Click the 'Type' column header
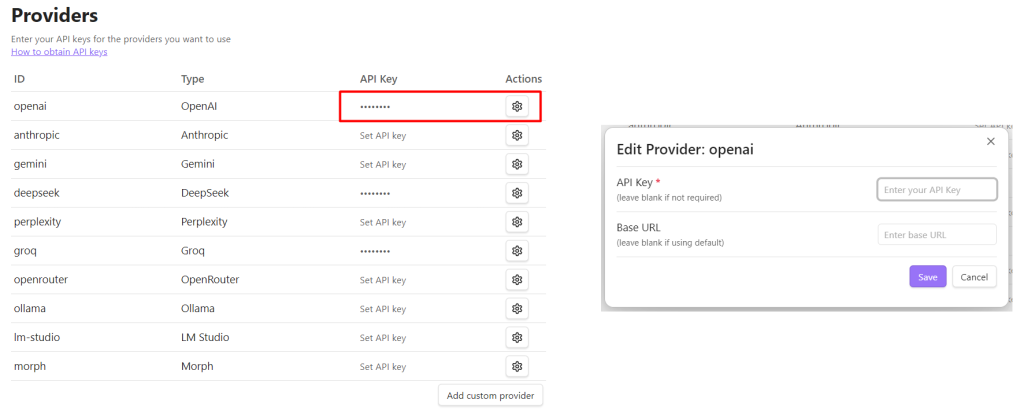Image resolution: width=1024 pixels, height=415 pixels. tap(193, 79)
